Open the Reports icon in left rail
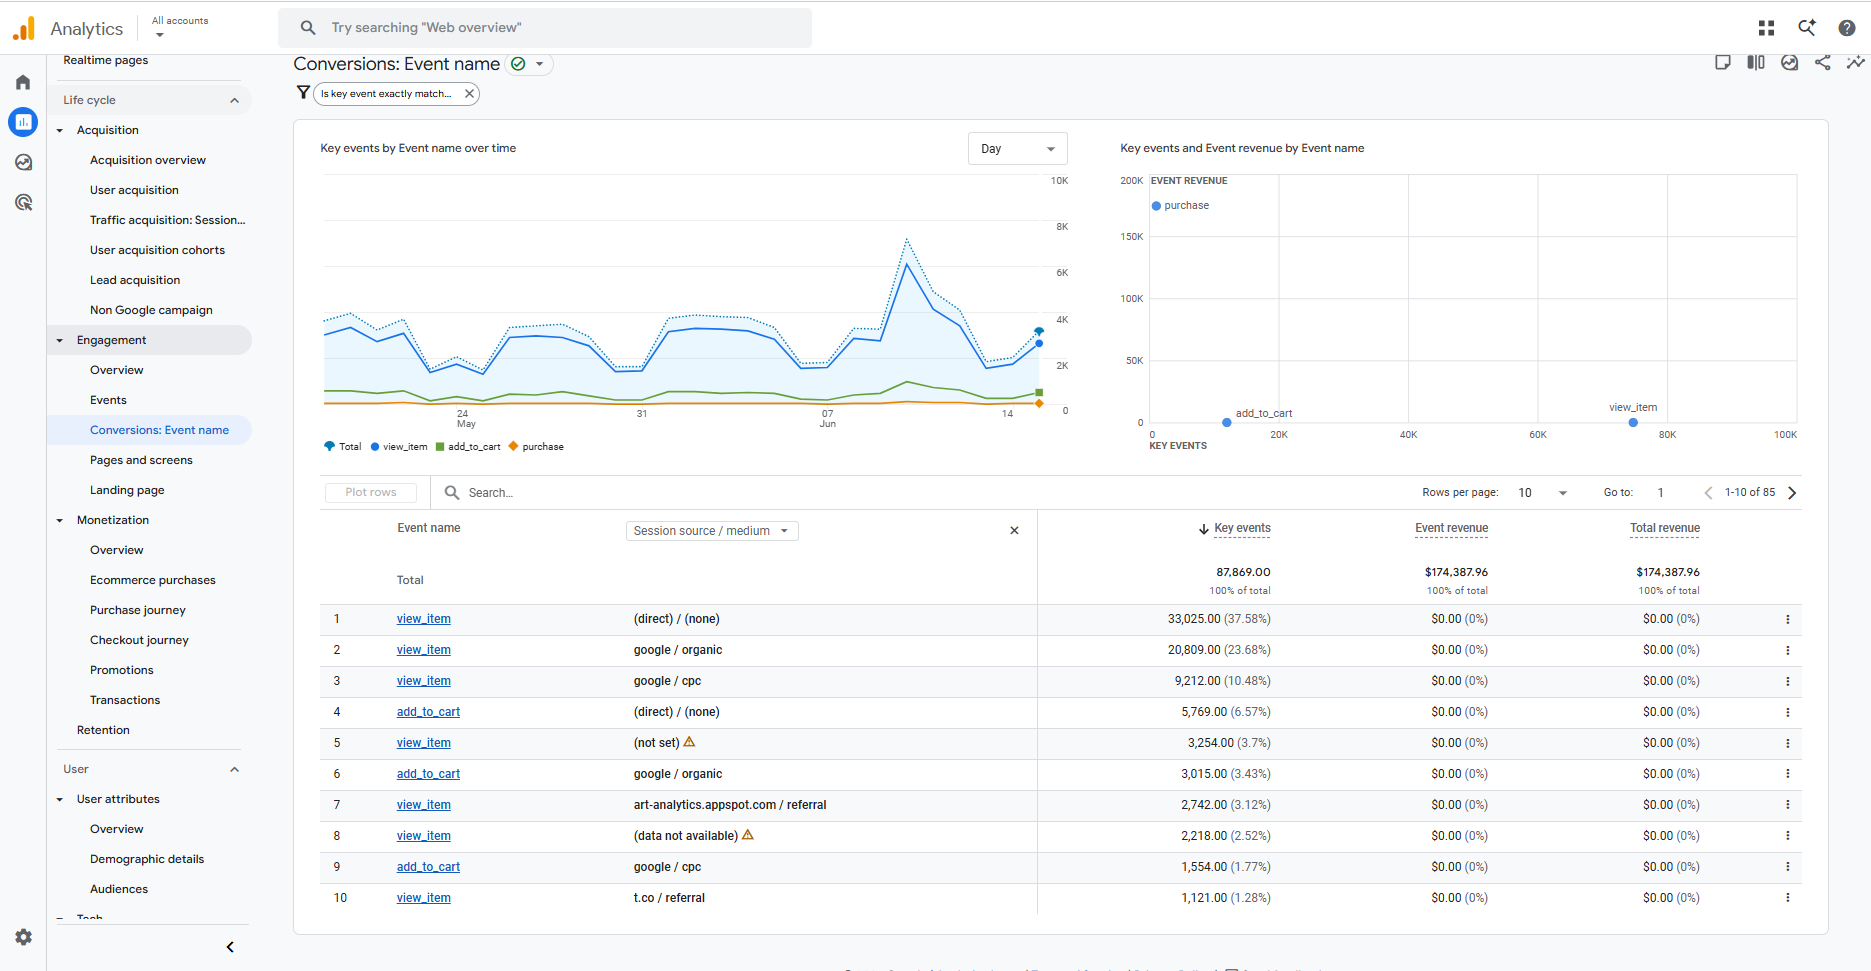Screen dimensions: 1871x971 point(23,122)
